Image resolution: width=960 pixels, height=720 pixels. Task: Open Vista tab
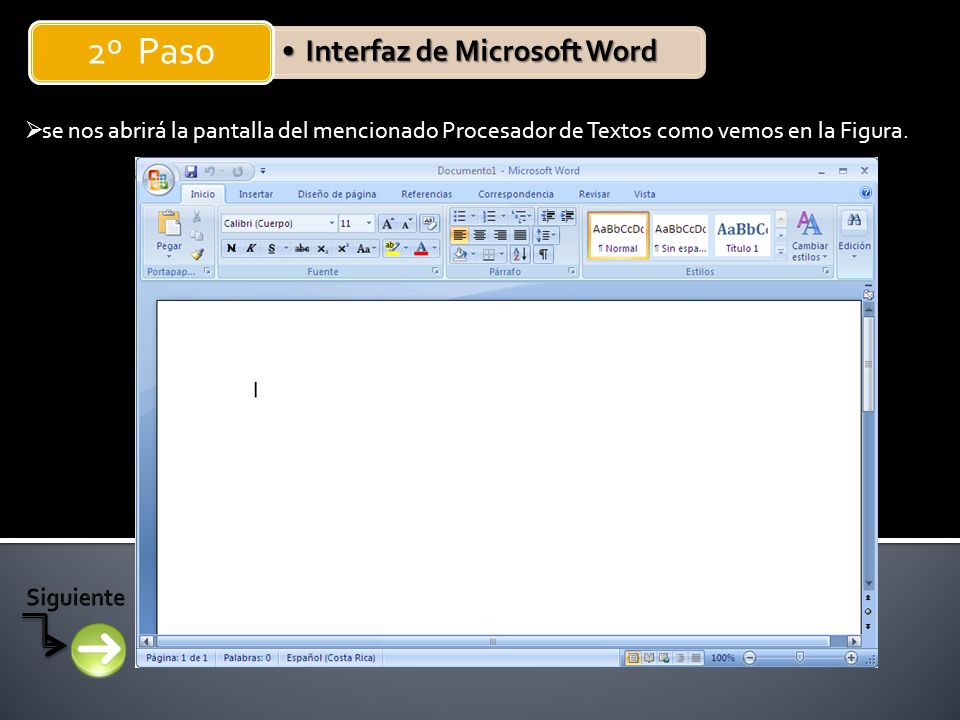[645, 194]
